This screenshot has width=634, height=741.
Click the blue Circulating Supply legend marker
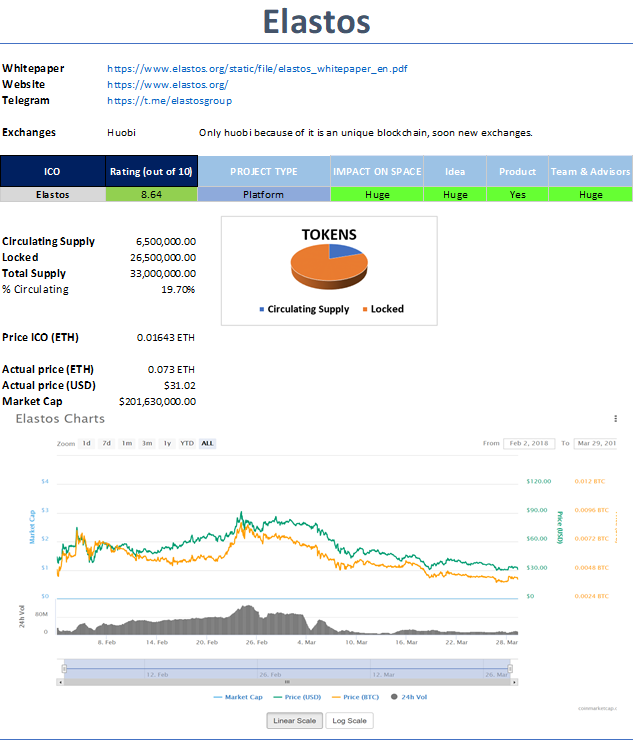point(262,310)
